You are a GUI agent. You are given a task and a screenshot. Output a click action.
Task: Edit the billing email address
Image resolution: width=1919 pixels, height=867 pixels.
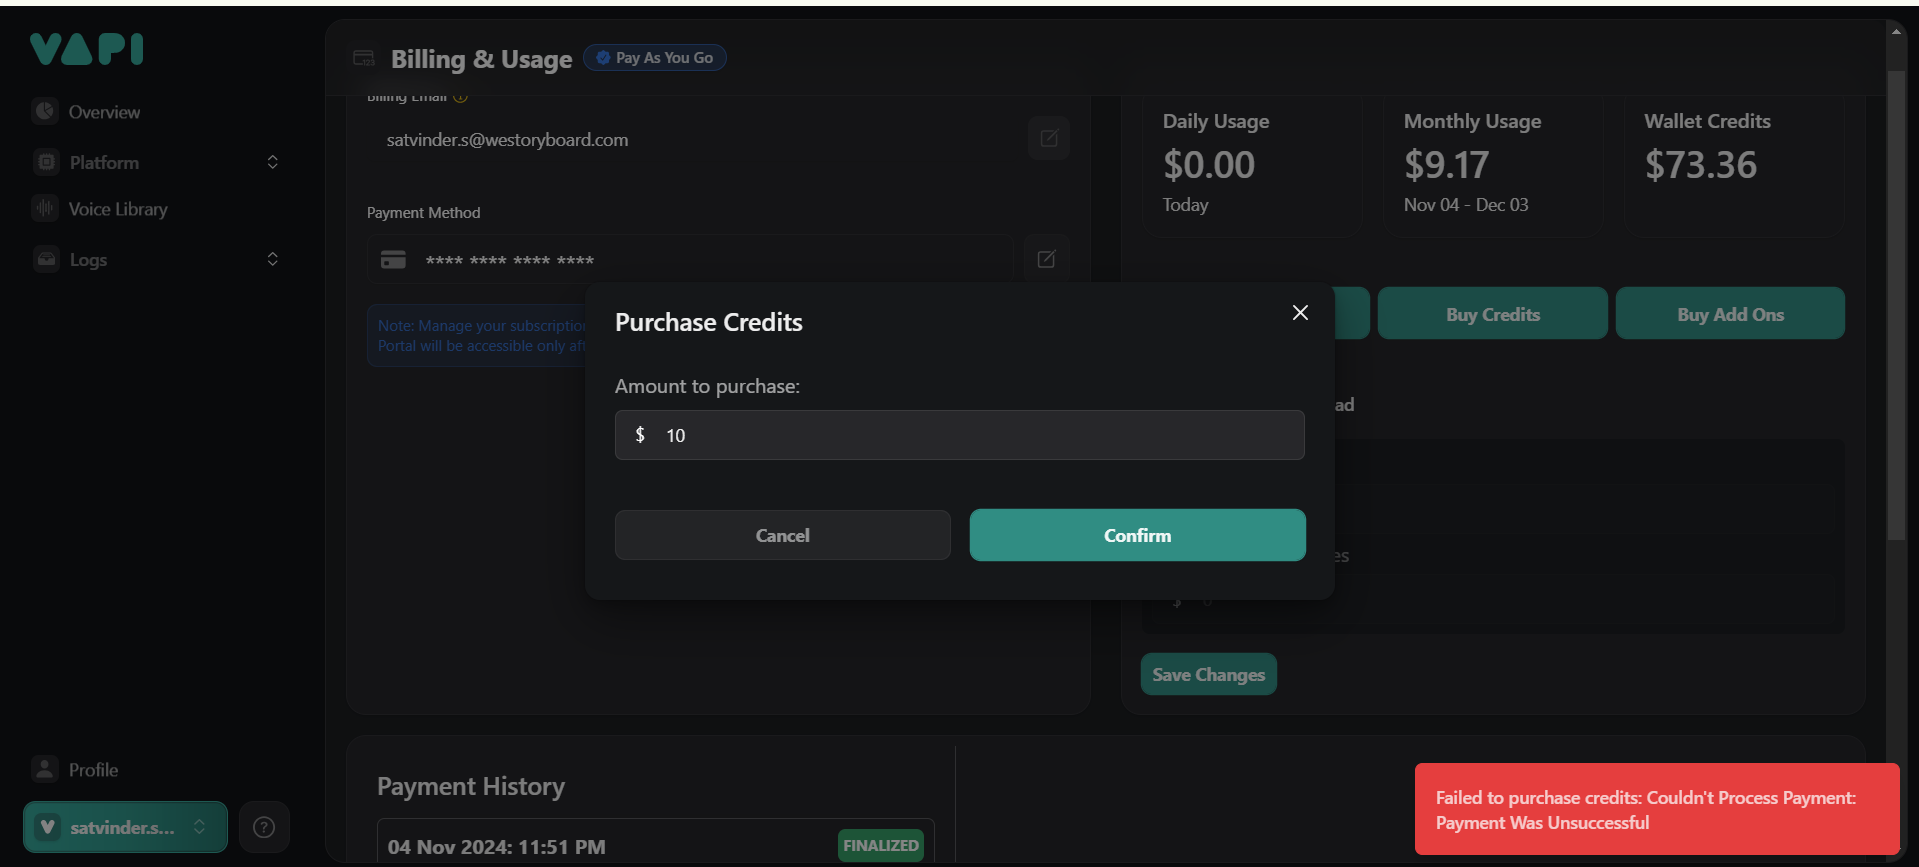[1048, 138]
